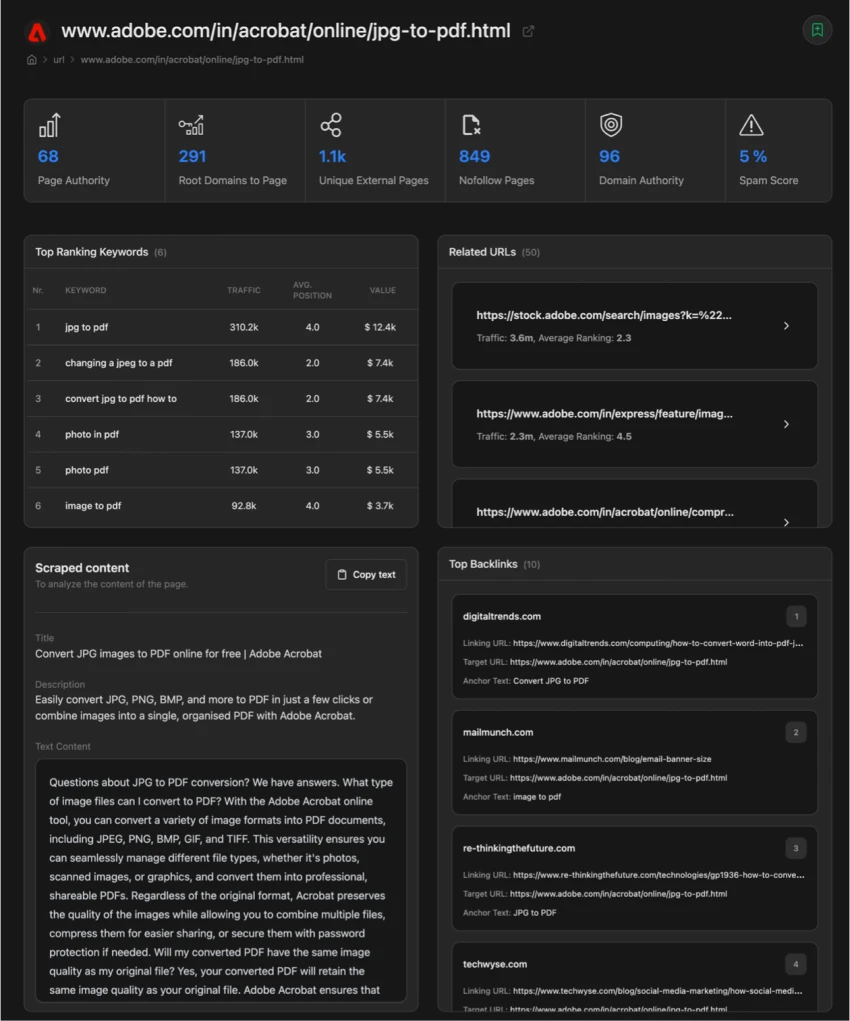Click the Page Authority value 68
This screenshot has width=850, height=1021.
[x=48, y=156]
